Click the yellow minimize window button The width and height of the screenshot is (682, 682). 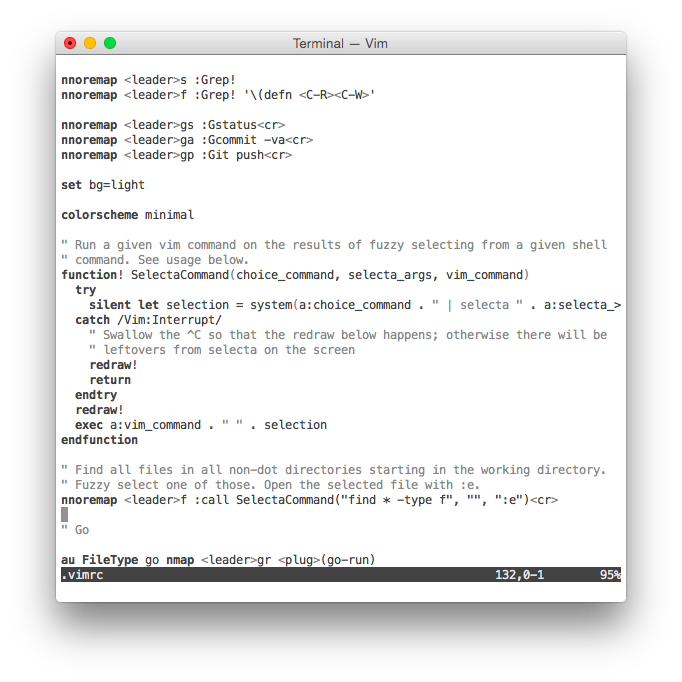coord(90,43)
